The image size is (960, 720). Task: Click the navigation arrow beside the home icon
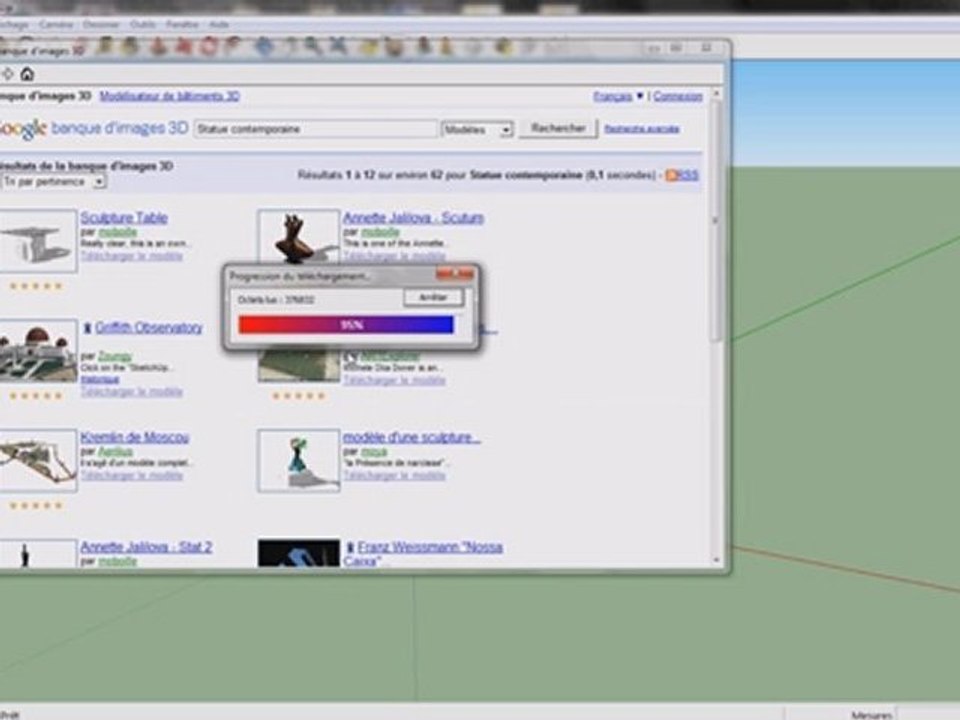click(x=7, y=74)
